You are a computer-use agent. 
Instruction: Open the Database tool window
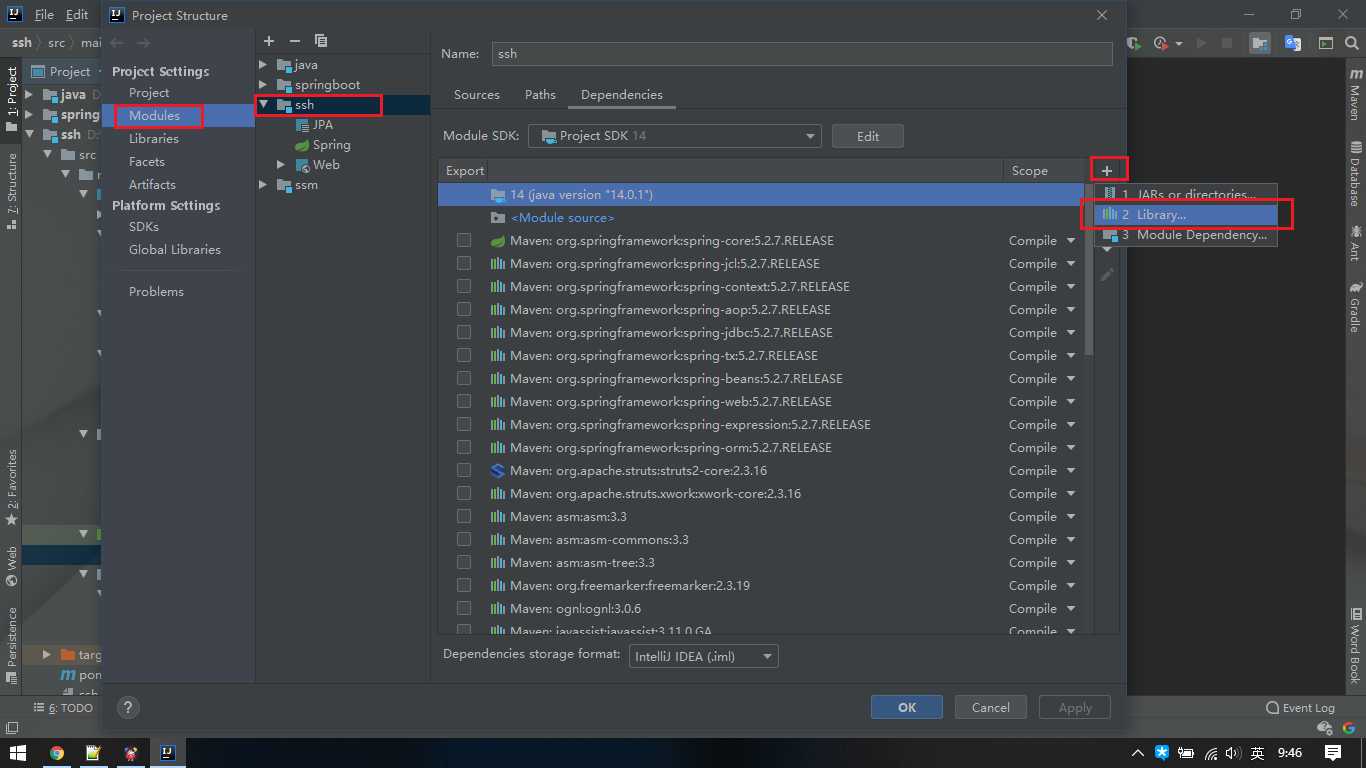coord(1355,174)
